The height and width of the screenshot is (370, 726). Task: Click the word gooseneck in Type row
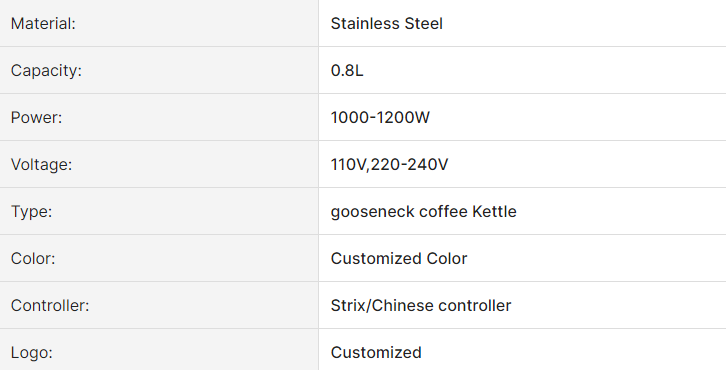point(372,213)
